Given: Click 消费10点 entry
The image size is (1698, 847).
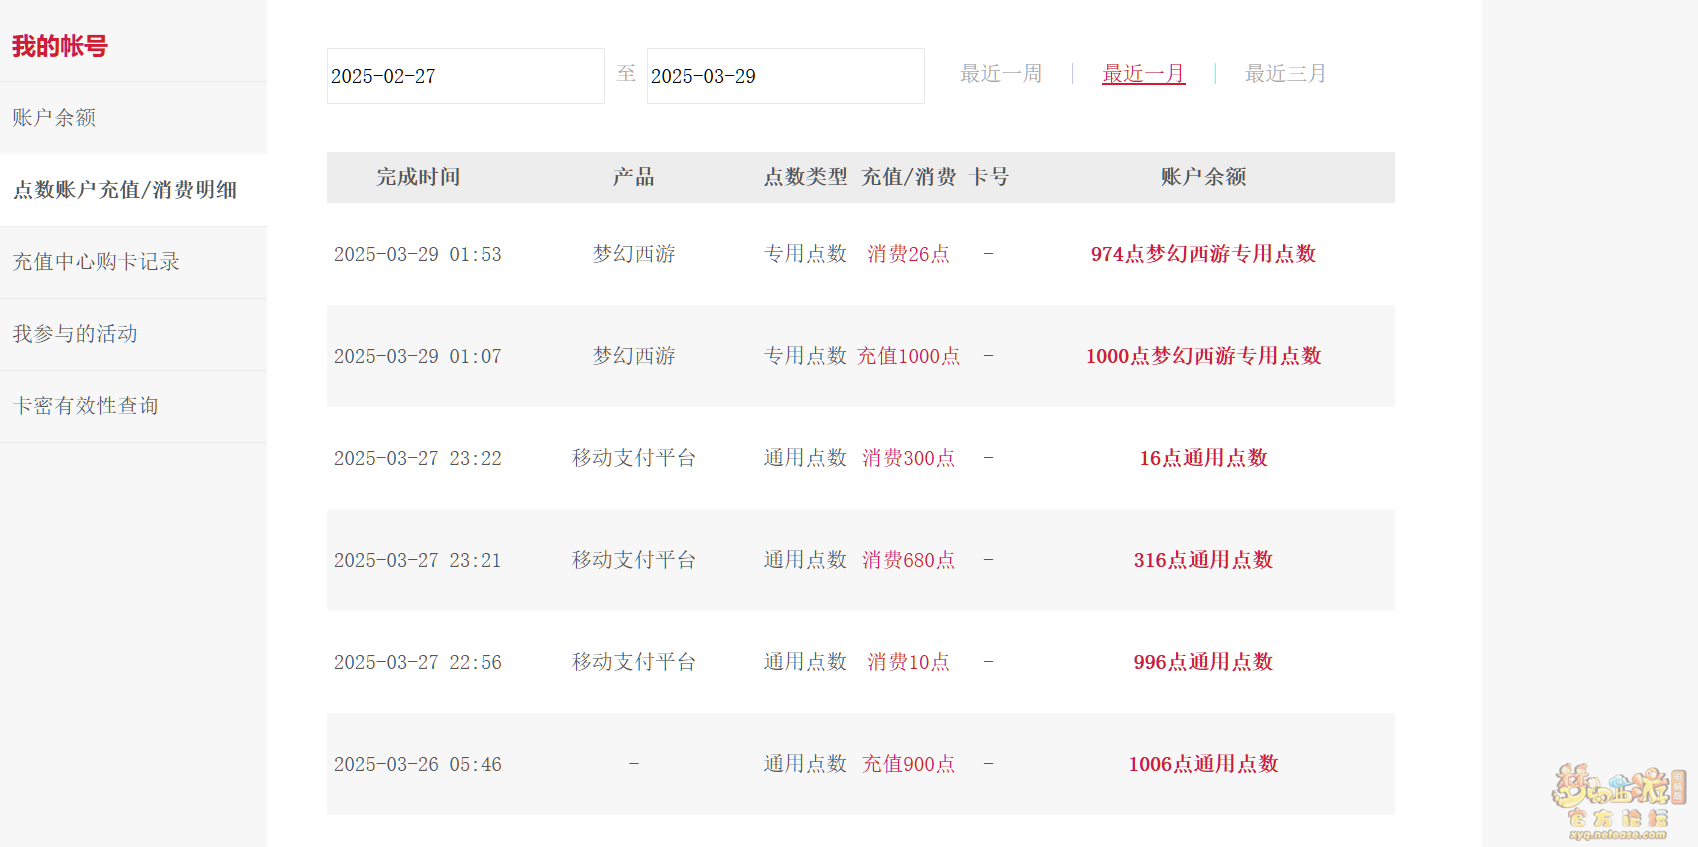Looking at the screenshot, I should pos(909,662).
